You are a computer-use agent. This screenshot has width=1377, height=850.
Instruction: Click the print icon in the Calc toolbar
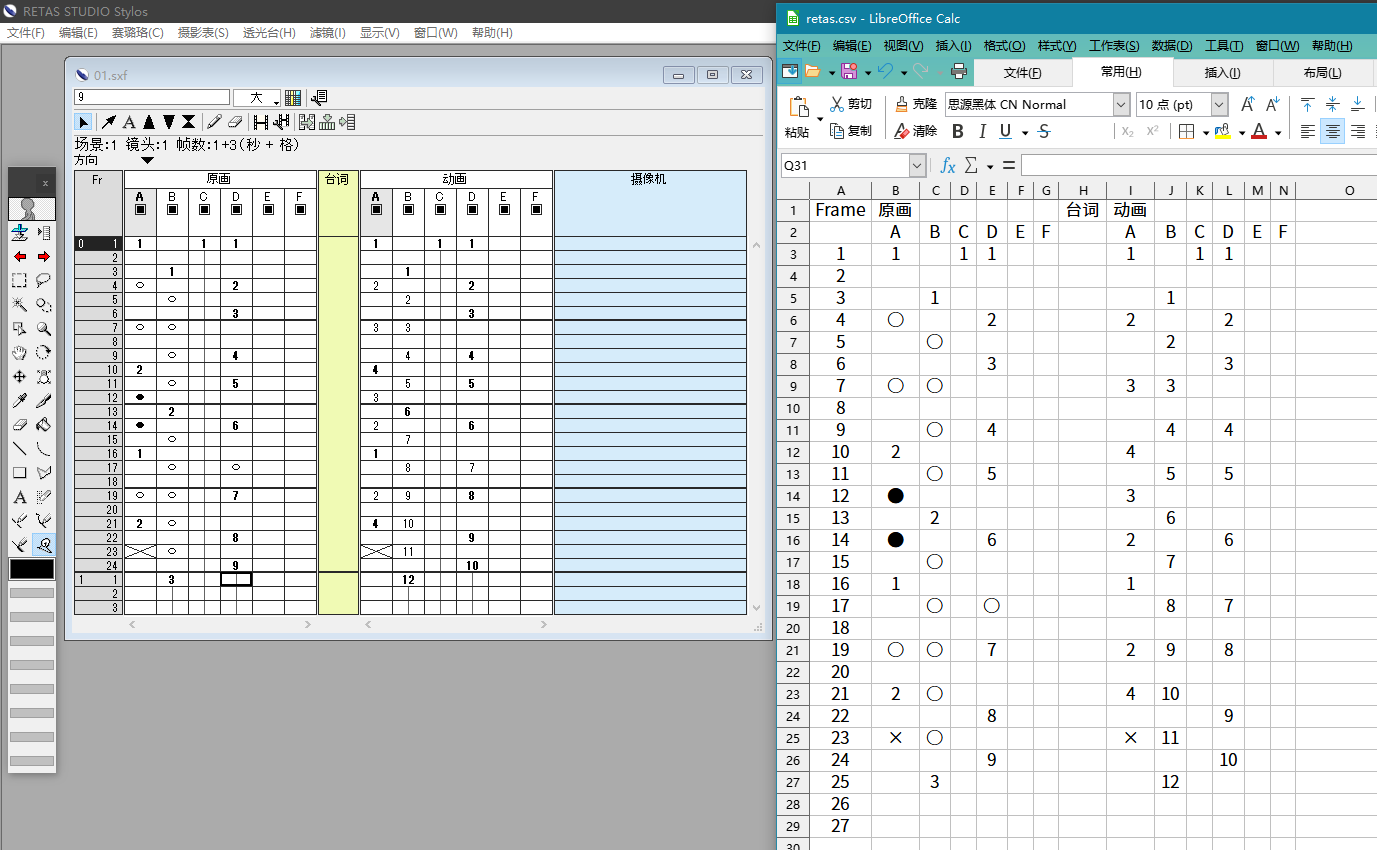coord(958,71)
